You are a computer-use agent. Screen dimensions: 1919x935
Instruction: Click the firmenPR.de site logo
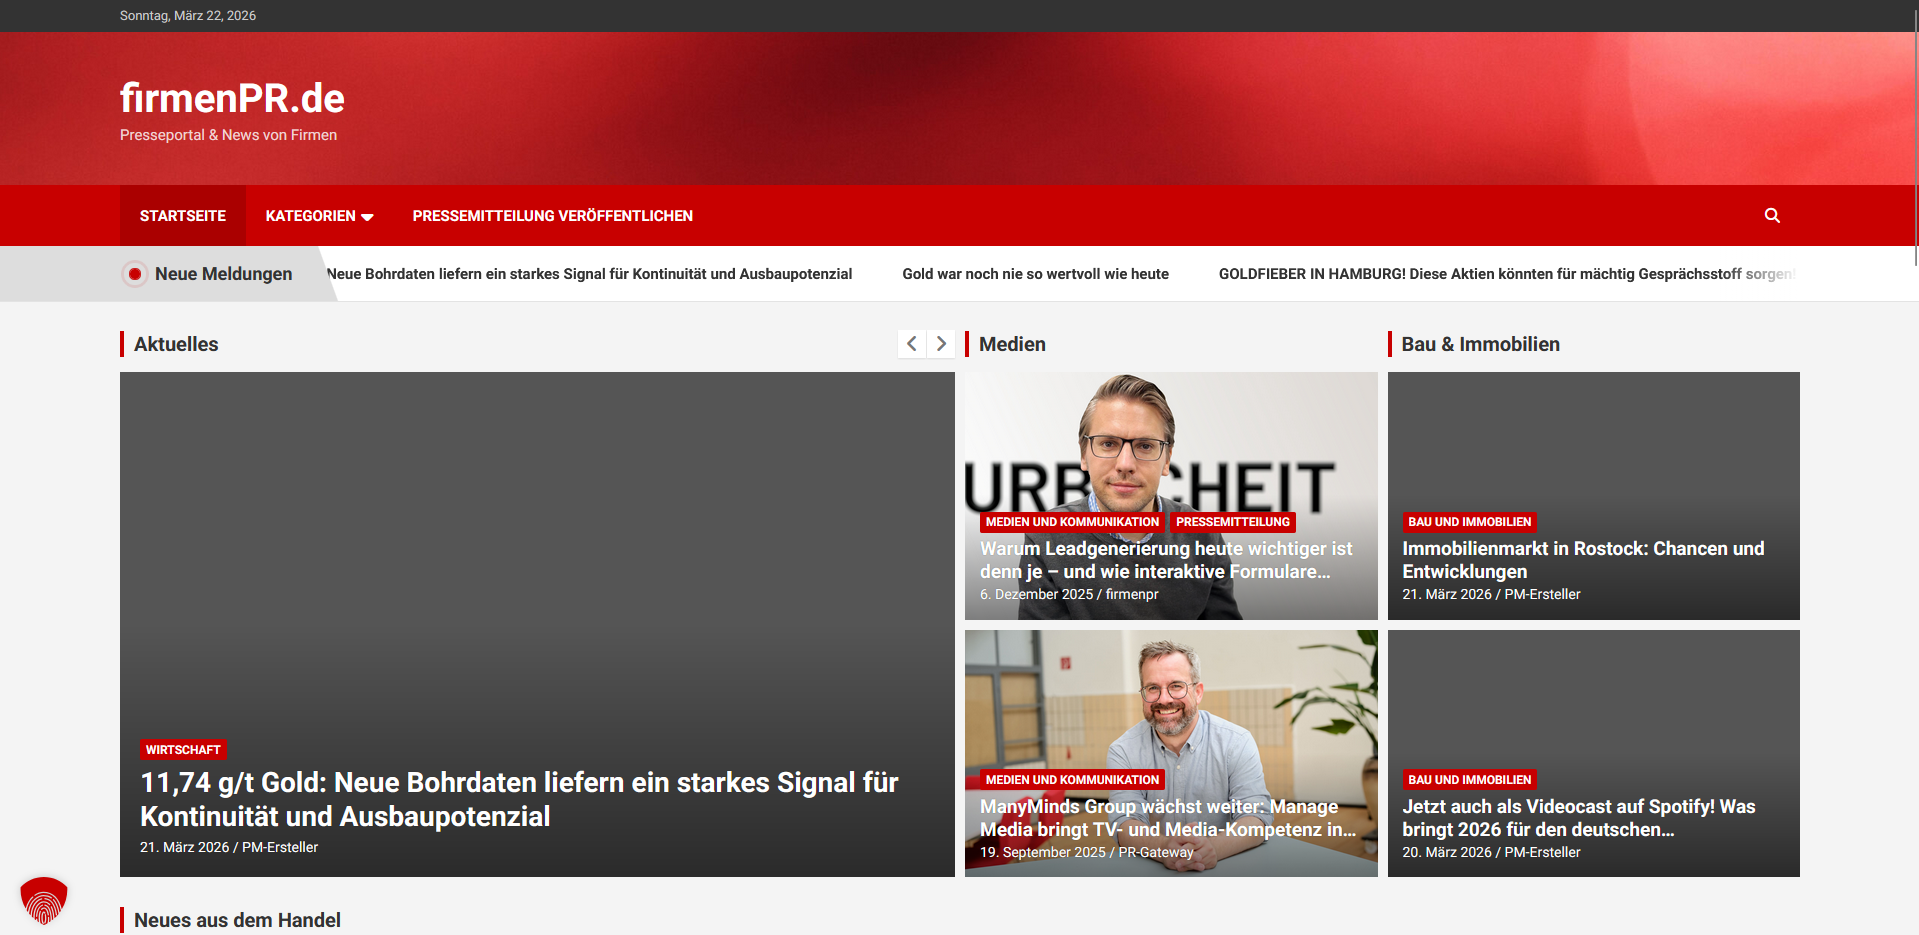click(x=232, y=98)
